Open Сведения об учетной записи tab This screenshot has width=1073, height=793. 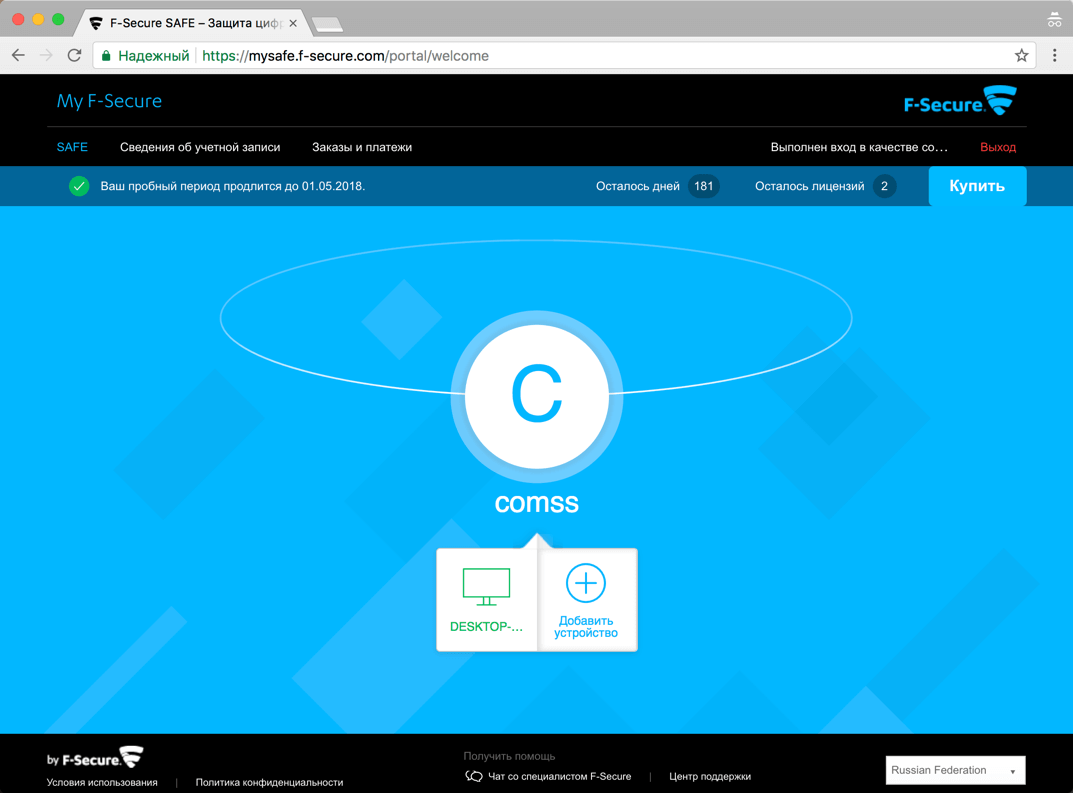click(x=200, y=147)
